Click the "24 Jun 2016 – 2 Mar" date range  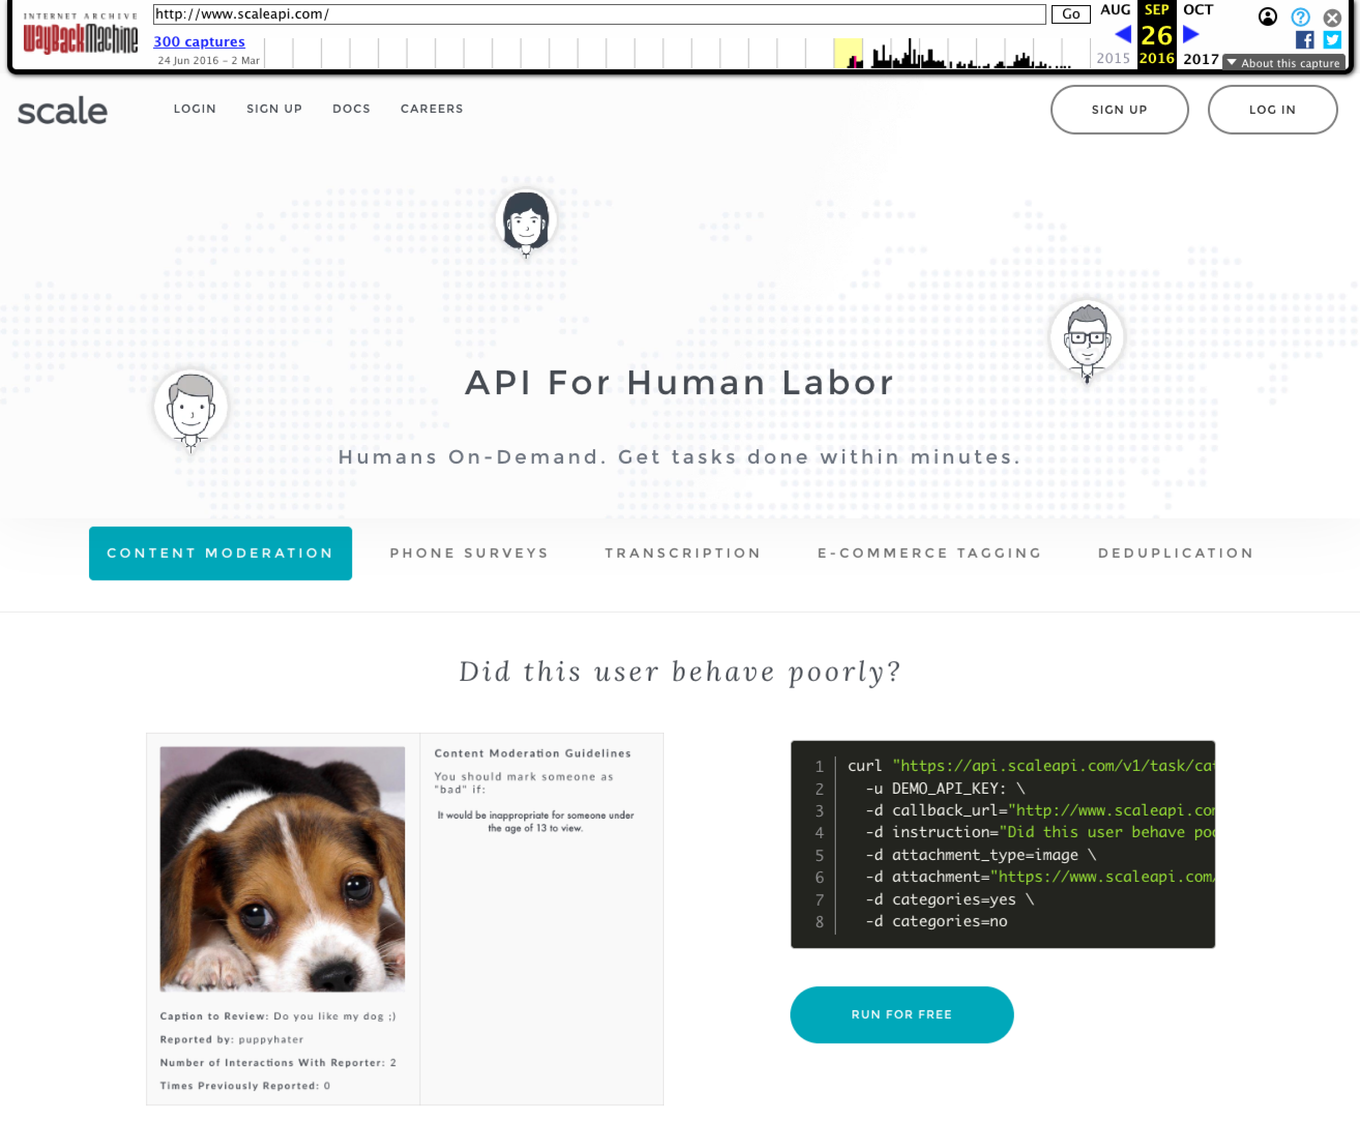[x=209, y=60]
